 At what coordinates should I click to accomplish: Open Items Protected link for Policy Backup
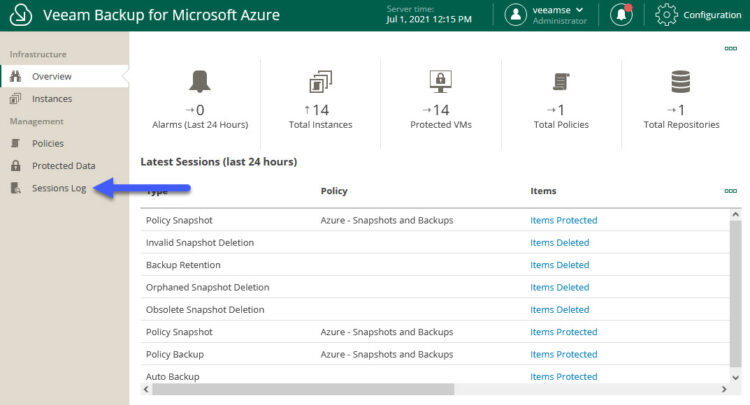[563, 354]
